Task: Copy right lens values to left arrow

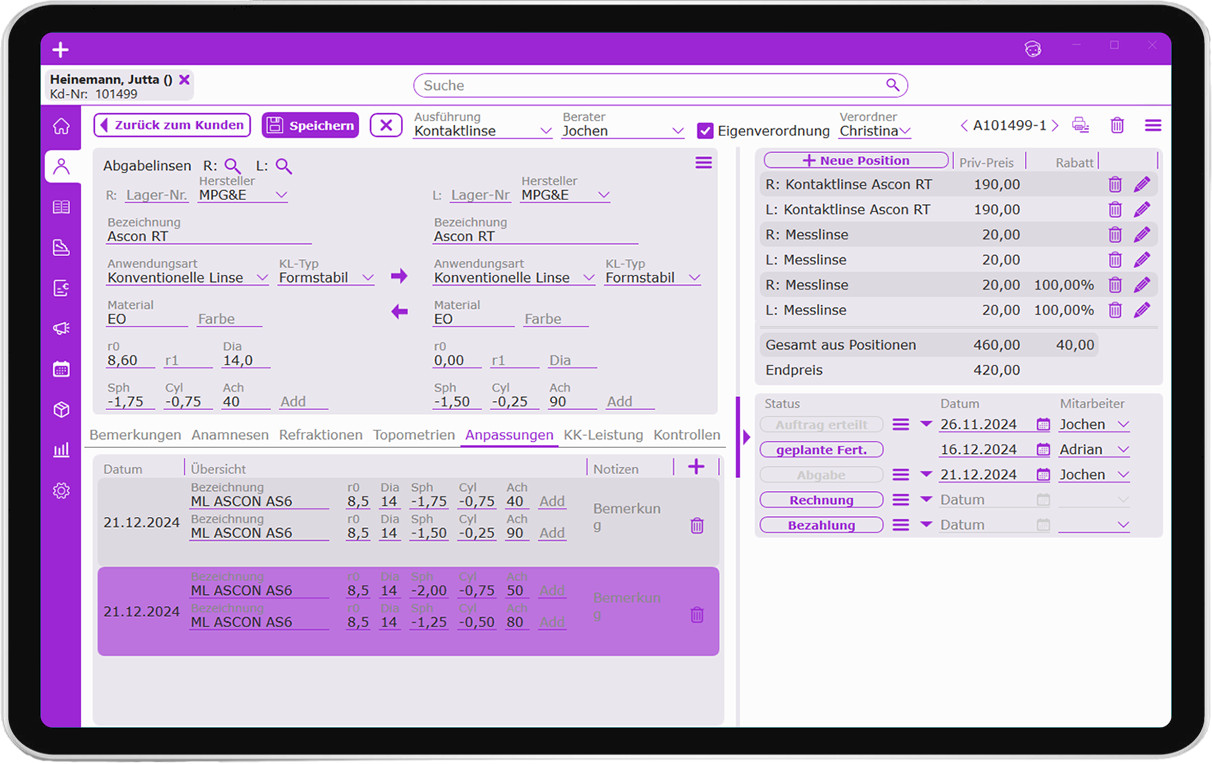Action: pyautogui.click(x=399, y=276)
